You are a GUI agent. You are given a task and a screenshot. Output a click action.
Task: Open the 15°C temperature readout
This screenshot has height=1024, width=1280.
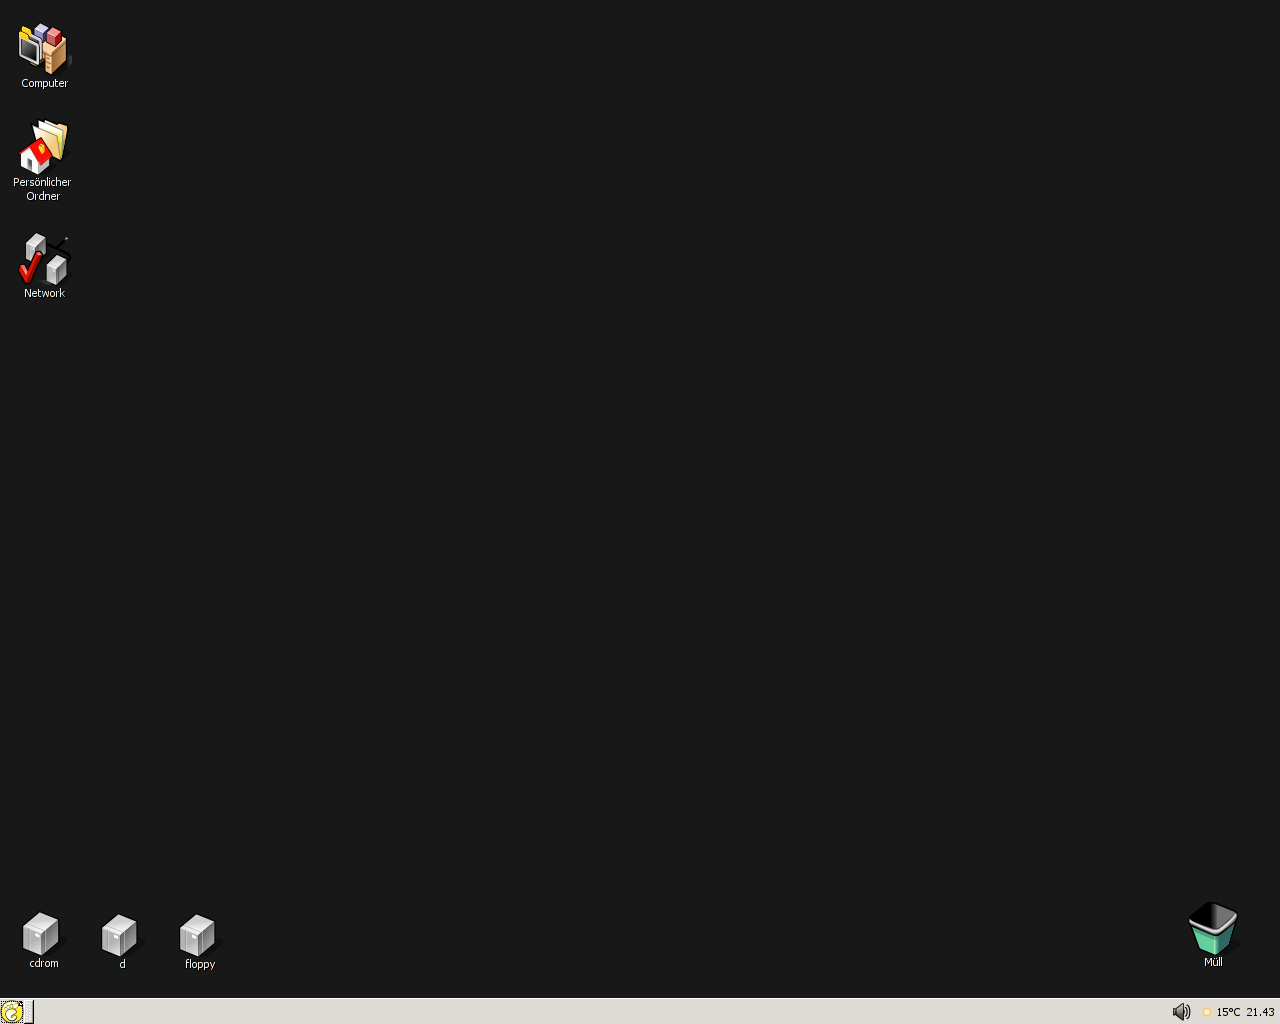pyautogui.click(x=1228, y=1012)
